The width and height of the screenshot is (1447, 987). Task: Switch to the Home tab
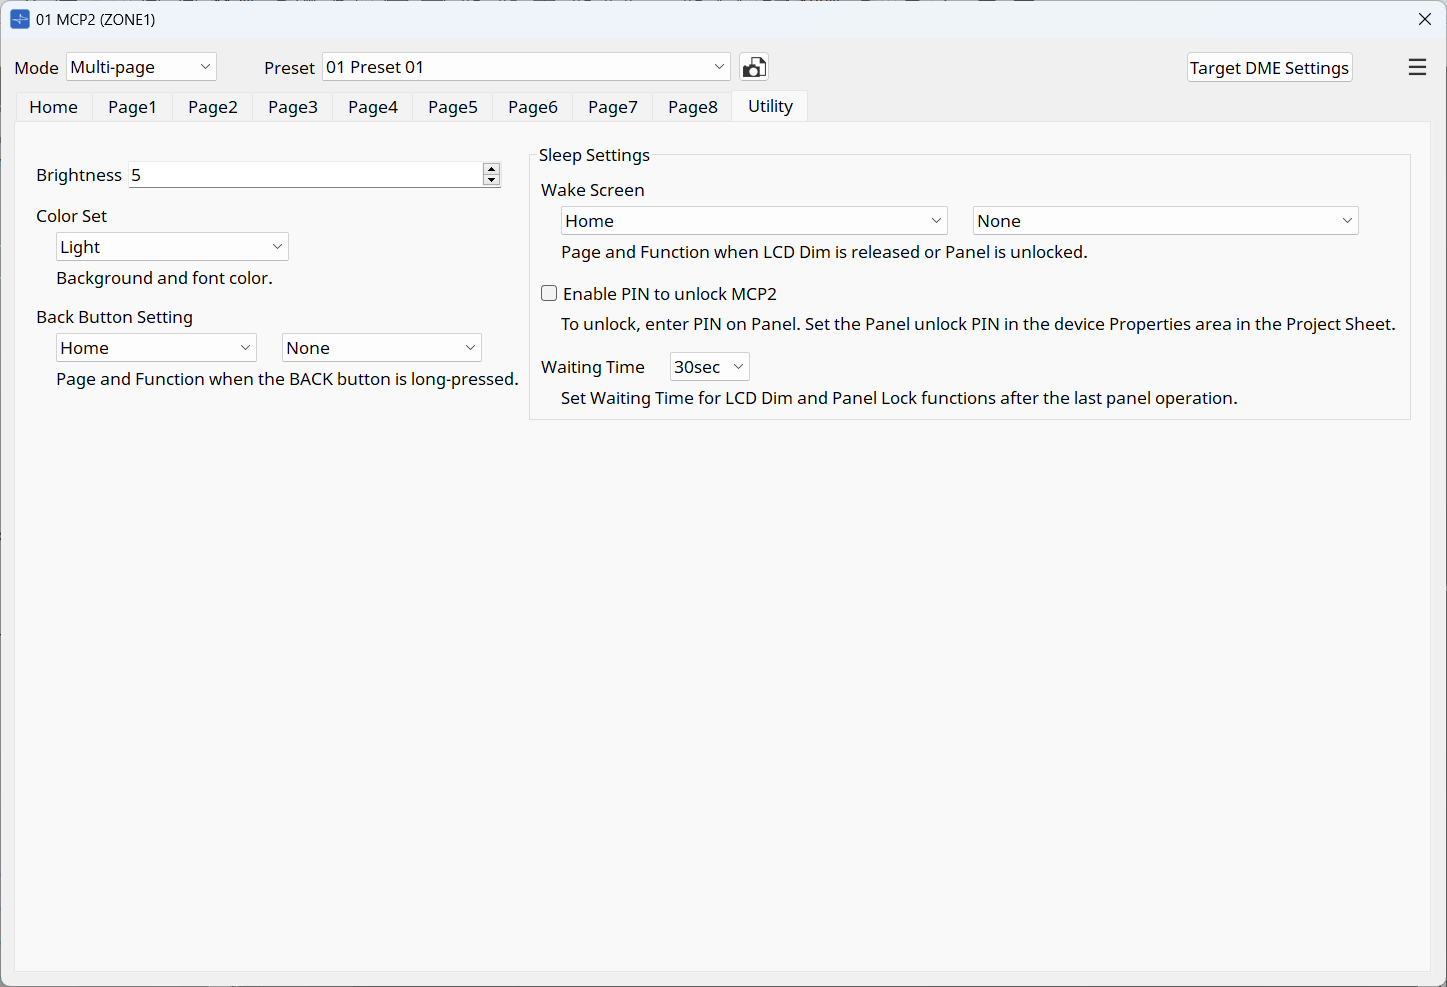pos(53,107)
